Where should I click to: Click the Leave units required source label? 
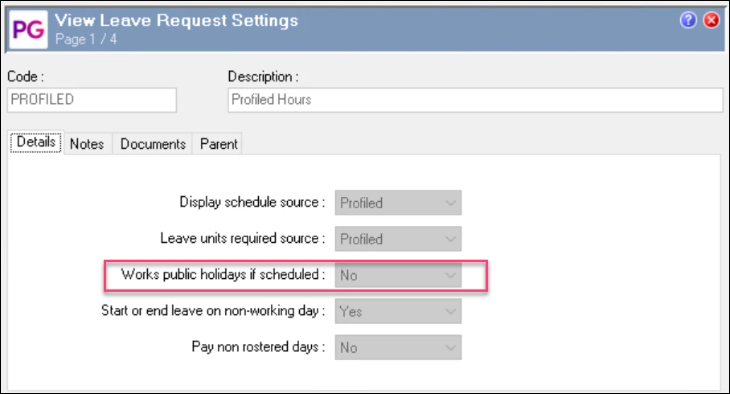242,238
